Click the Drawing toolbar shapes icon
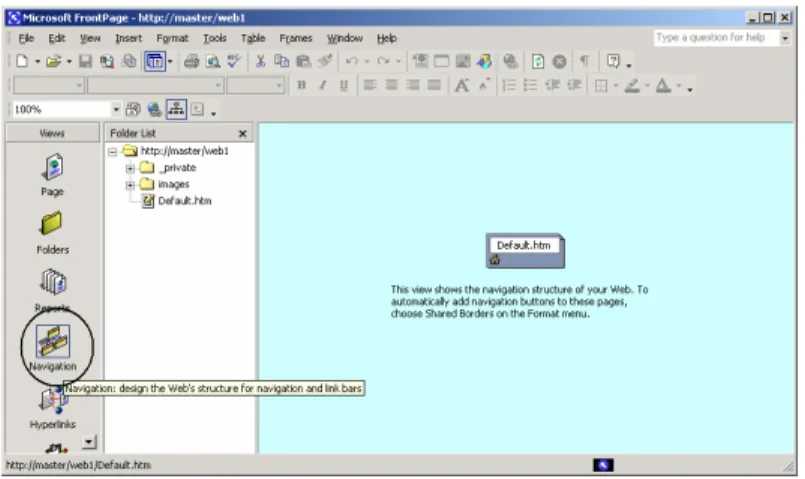805x479 pixels. click(484, 62)
